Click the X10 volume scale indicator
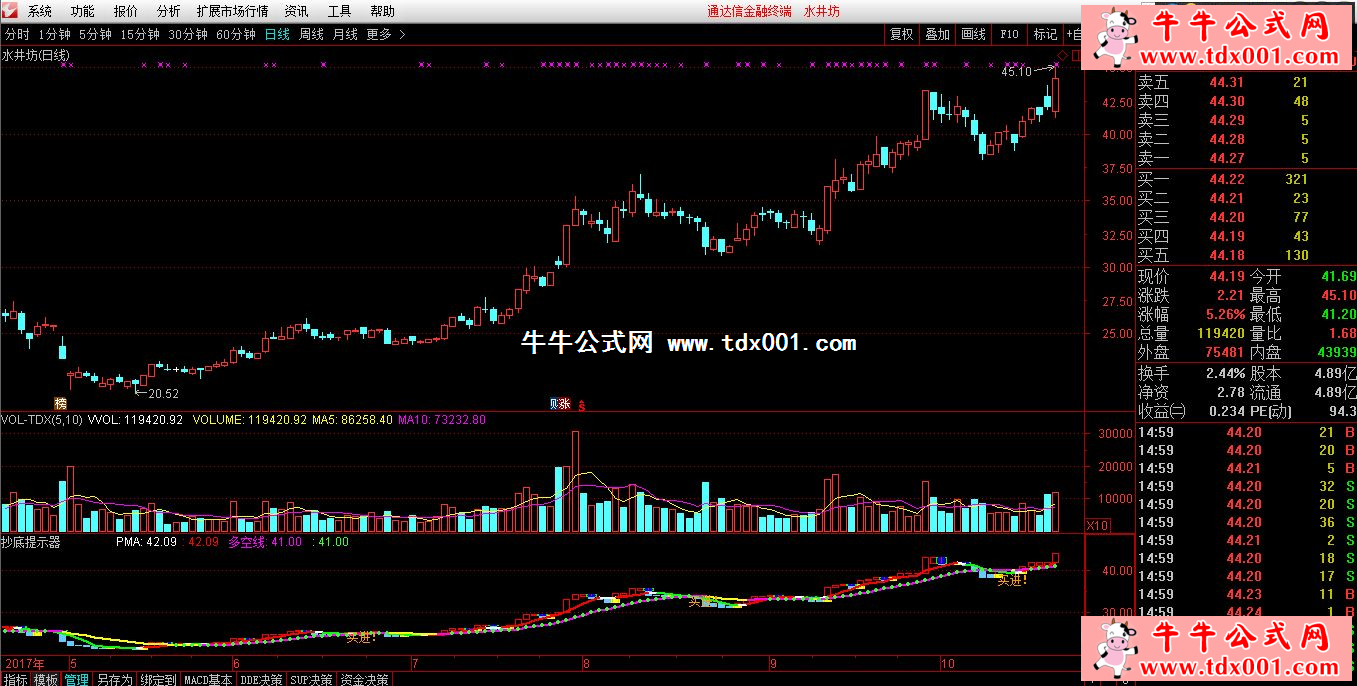 tap(1097, 525)
